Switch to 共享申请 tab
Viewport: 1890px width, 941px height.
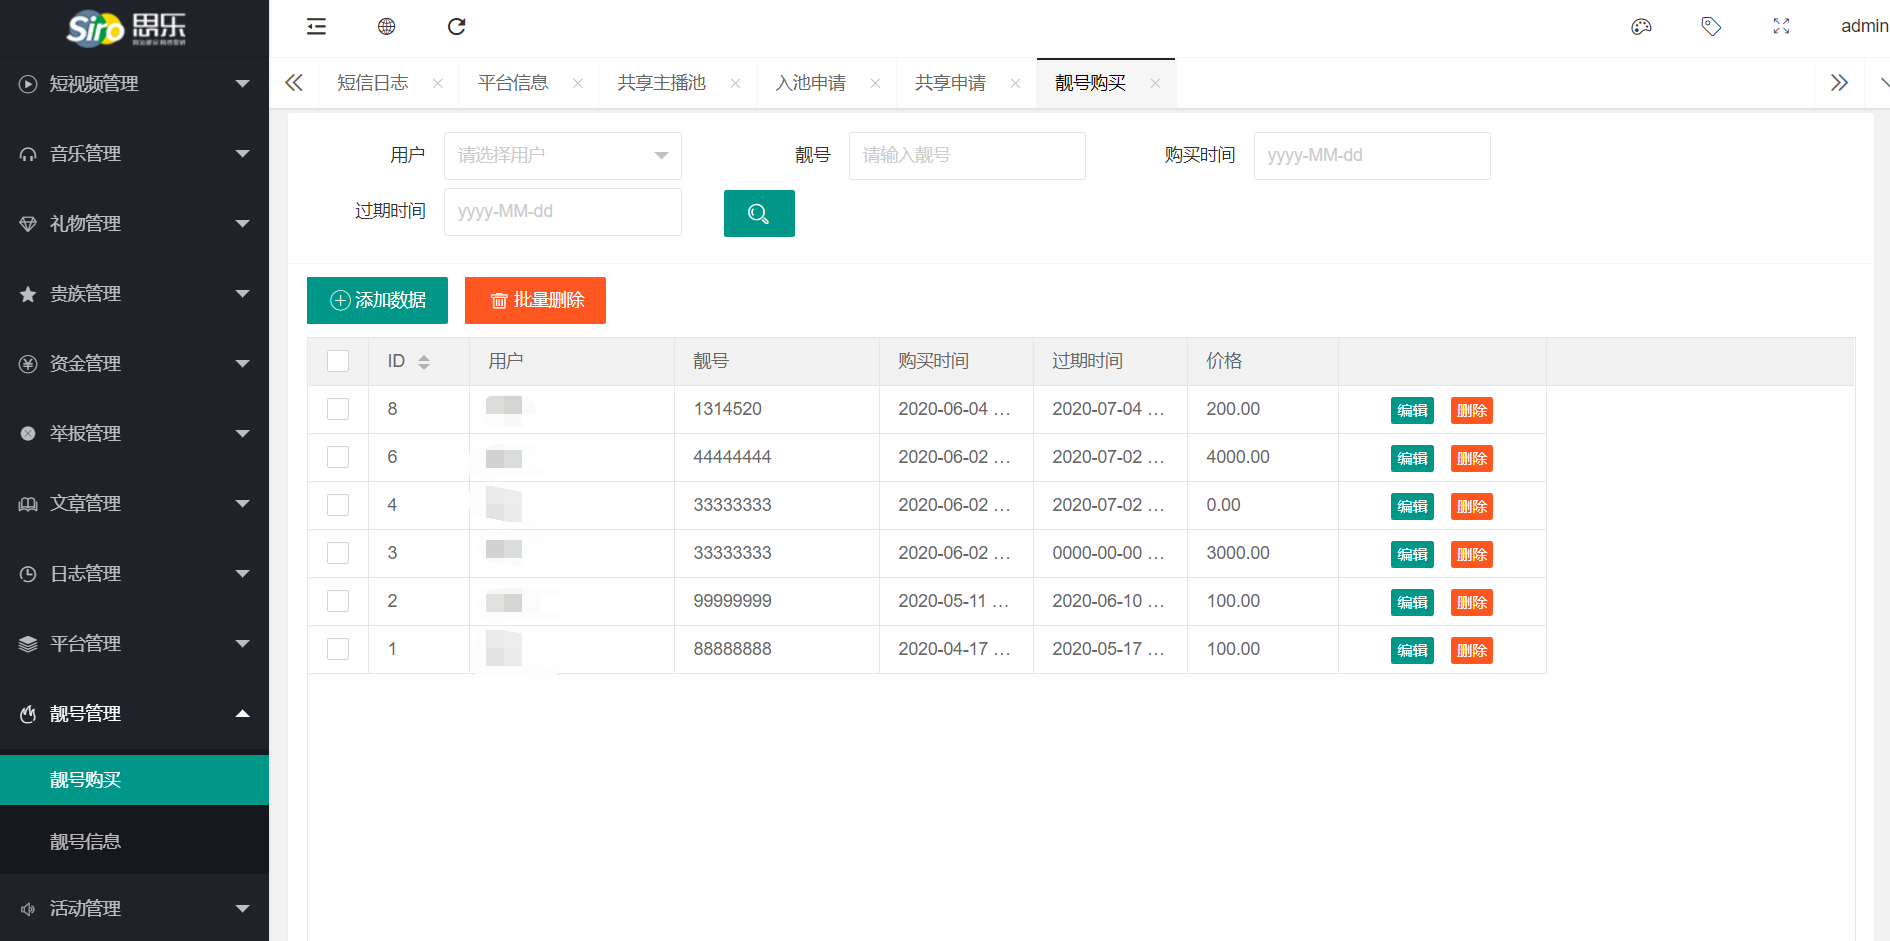point(951,83)
